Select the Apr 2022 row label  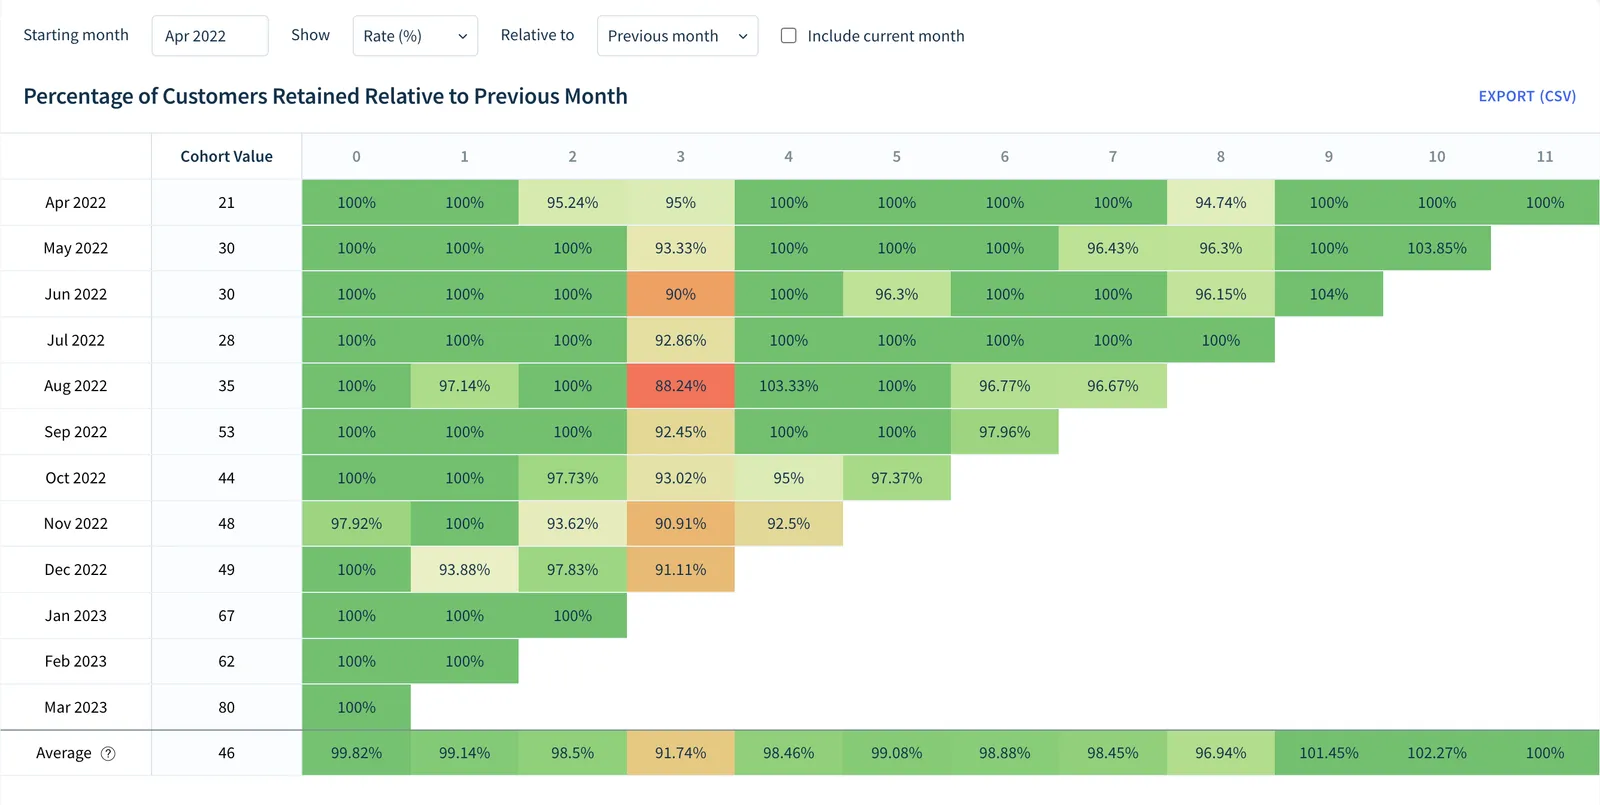coord(76,202)
